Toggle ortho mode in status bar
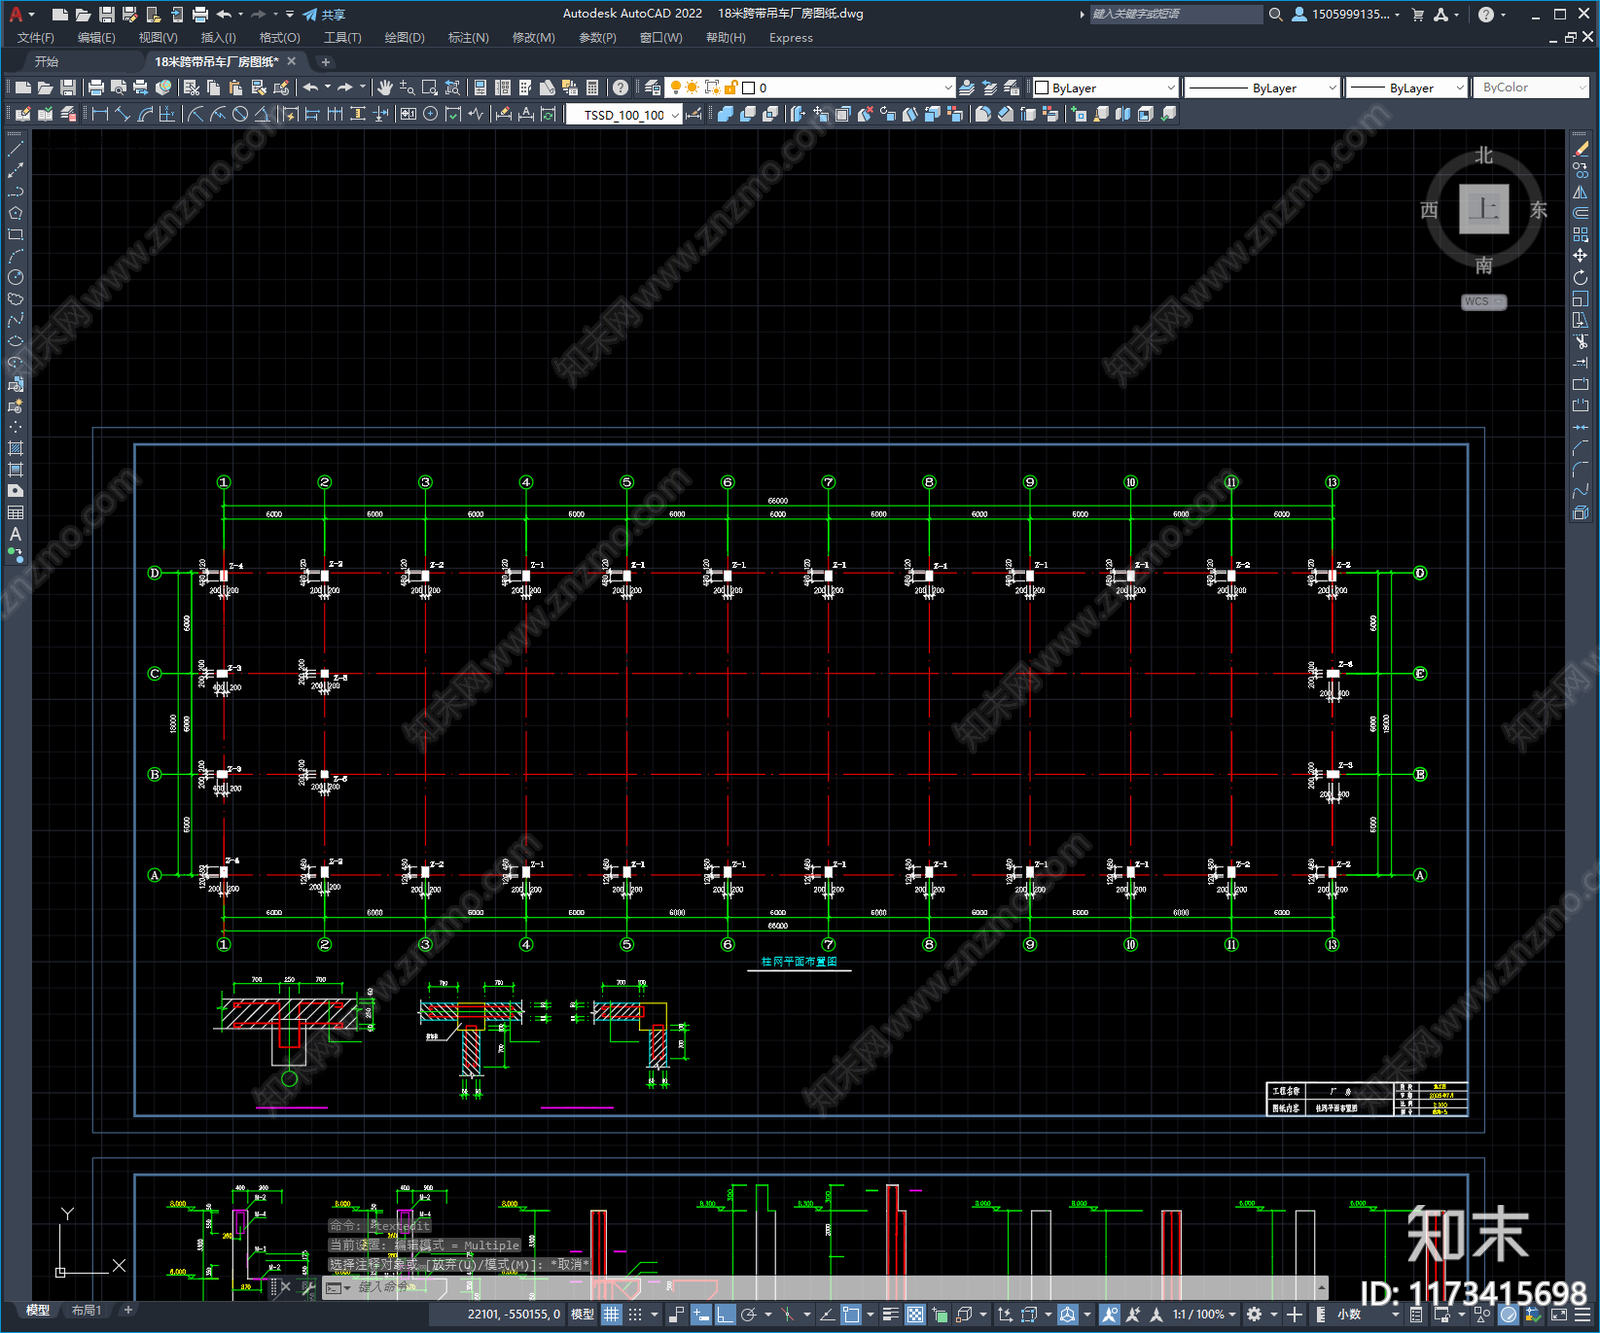This screenshot has width=1600, height=1333. pyautogui.click(x=725, y=1314)
